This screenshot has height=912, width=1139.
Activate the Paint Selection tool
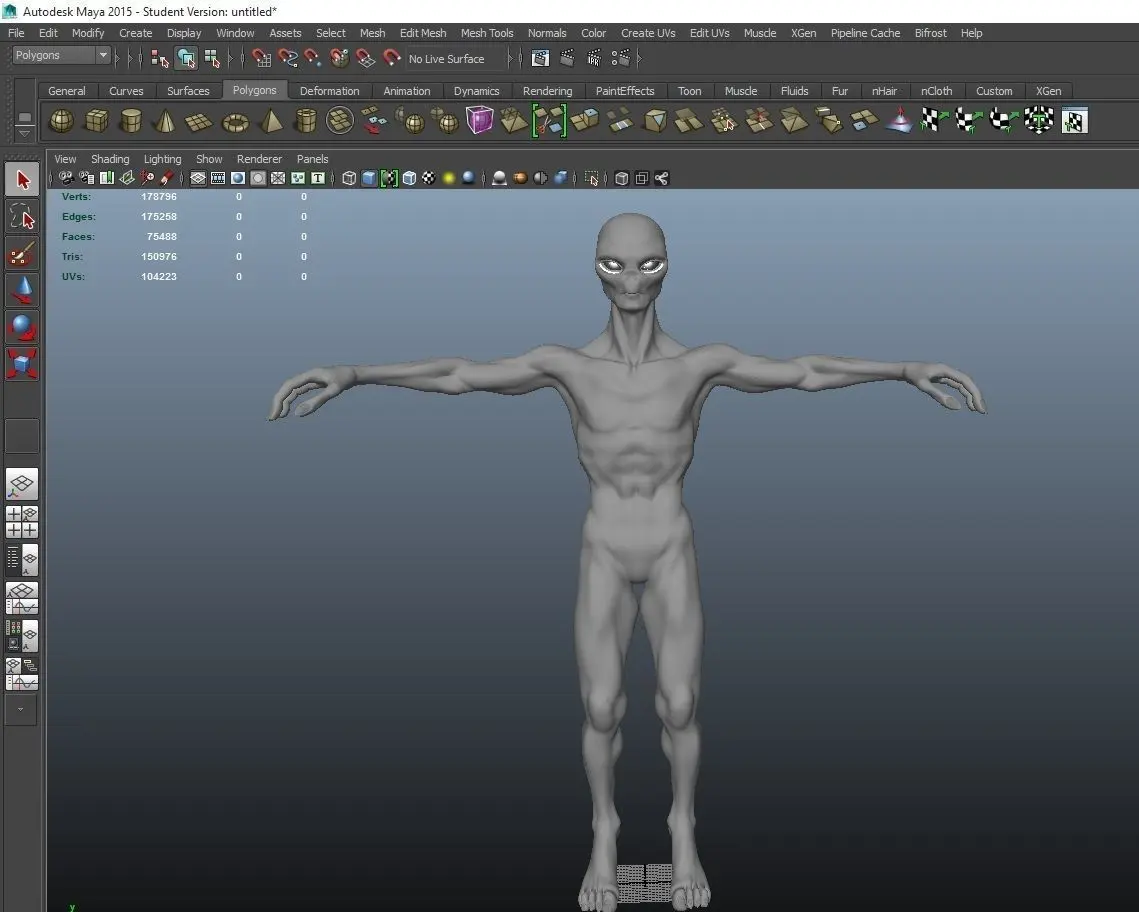pyautogui.click(x=23, y=253)
